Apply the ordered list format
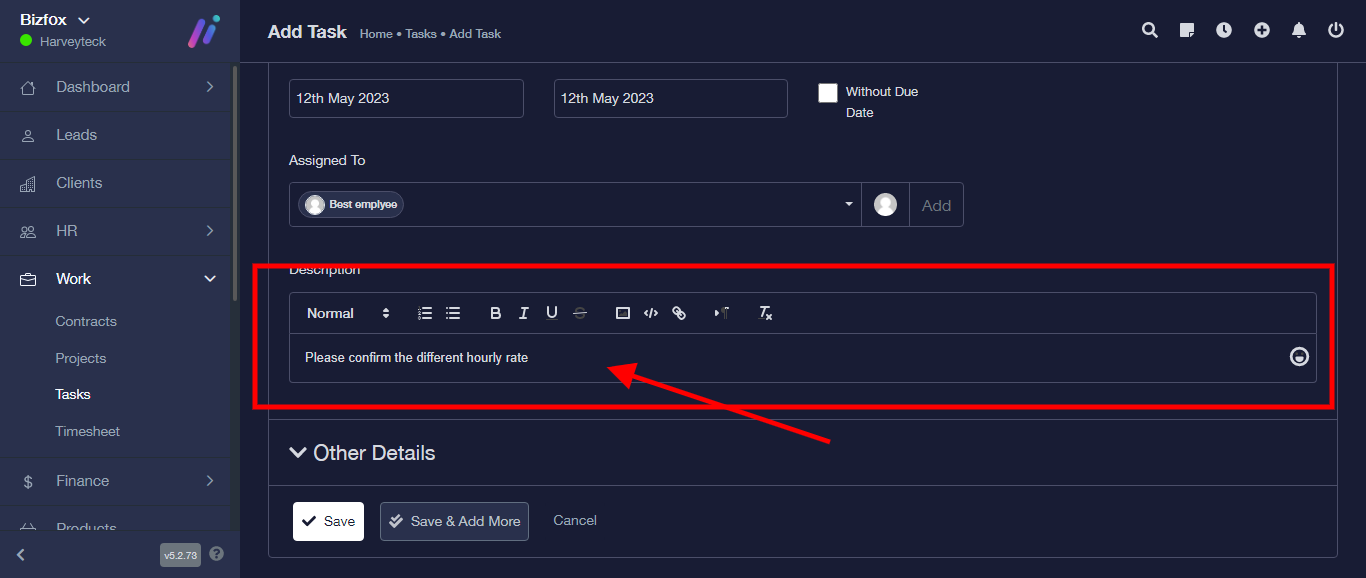1366x578 pixels. coord(425,313)
